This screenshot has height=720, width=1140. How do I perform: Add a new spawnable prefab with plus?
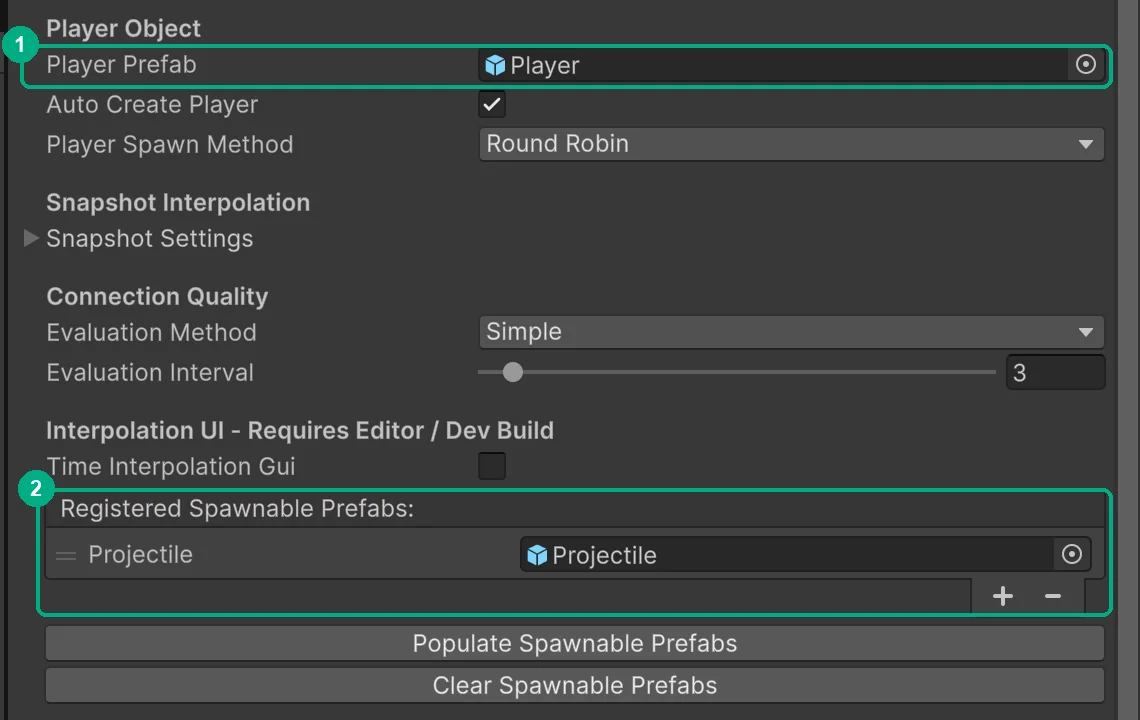coord(1003,596)
